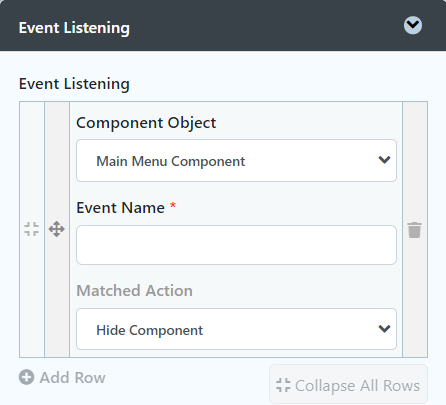Click the Event Name field label
446x405 pixels.
pos(120,208)
